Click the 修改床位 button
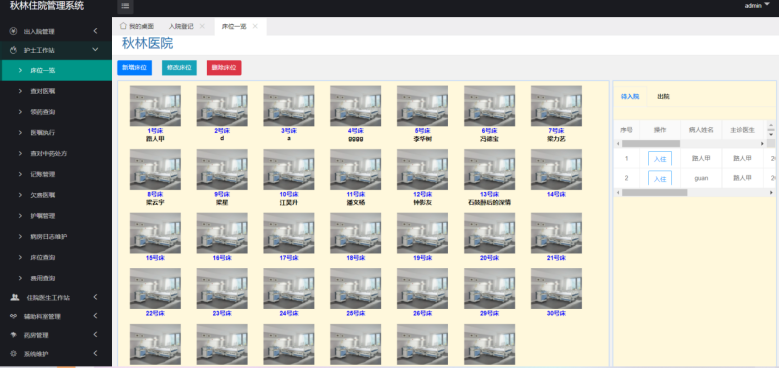Image resolution: width=779 pixels, height=368 pixels. pos(179,68)
